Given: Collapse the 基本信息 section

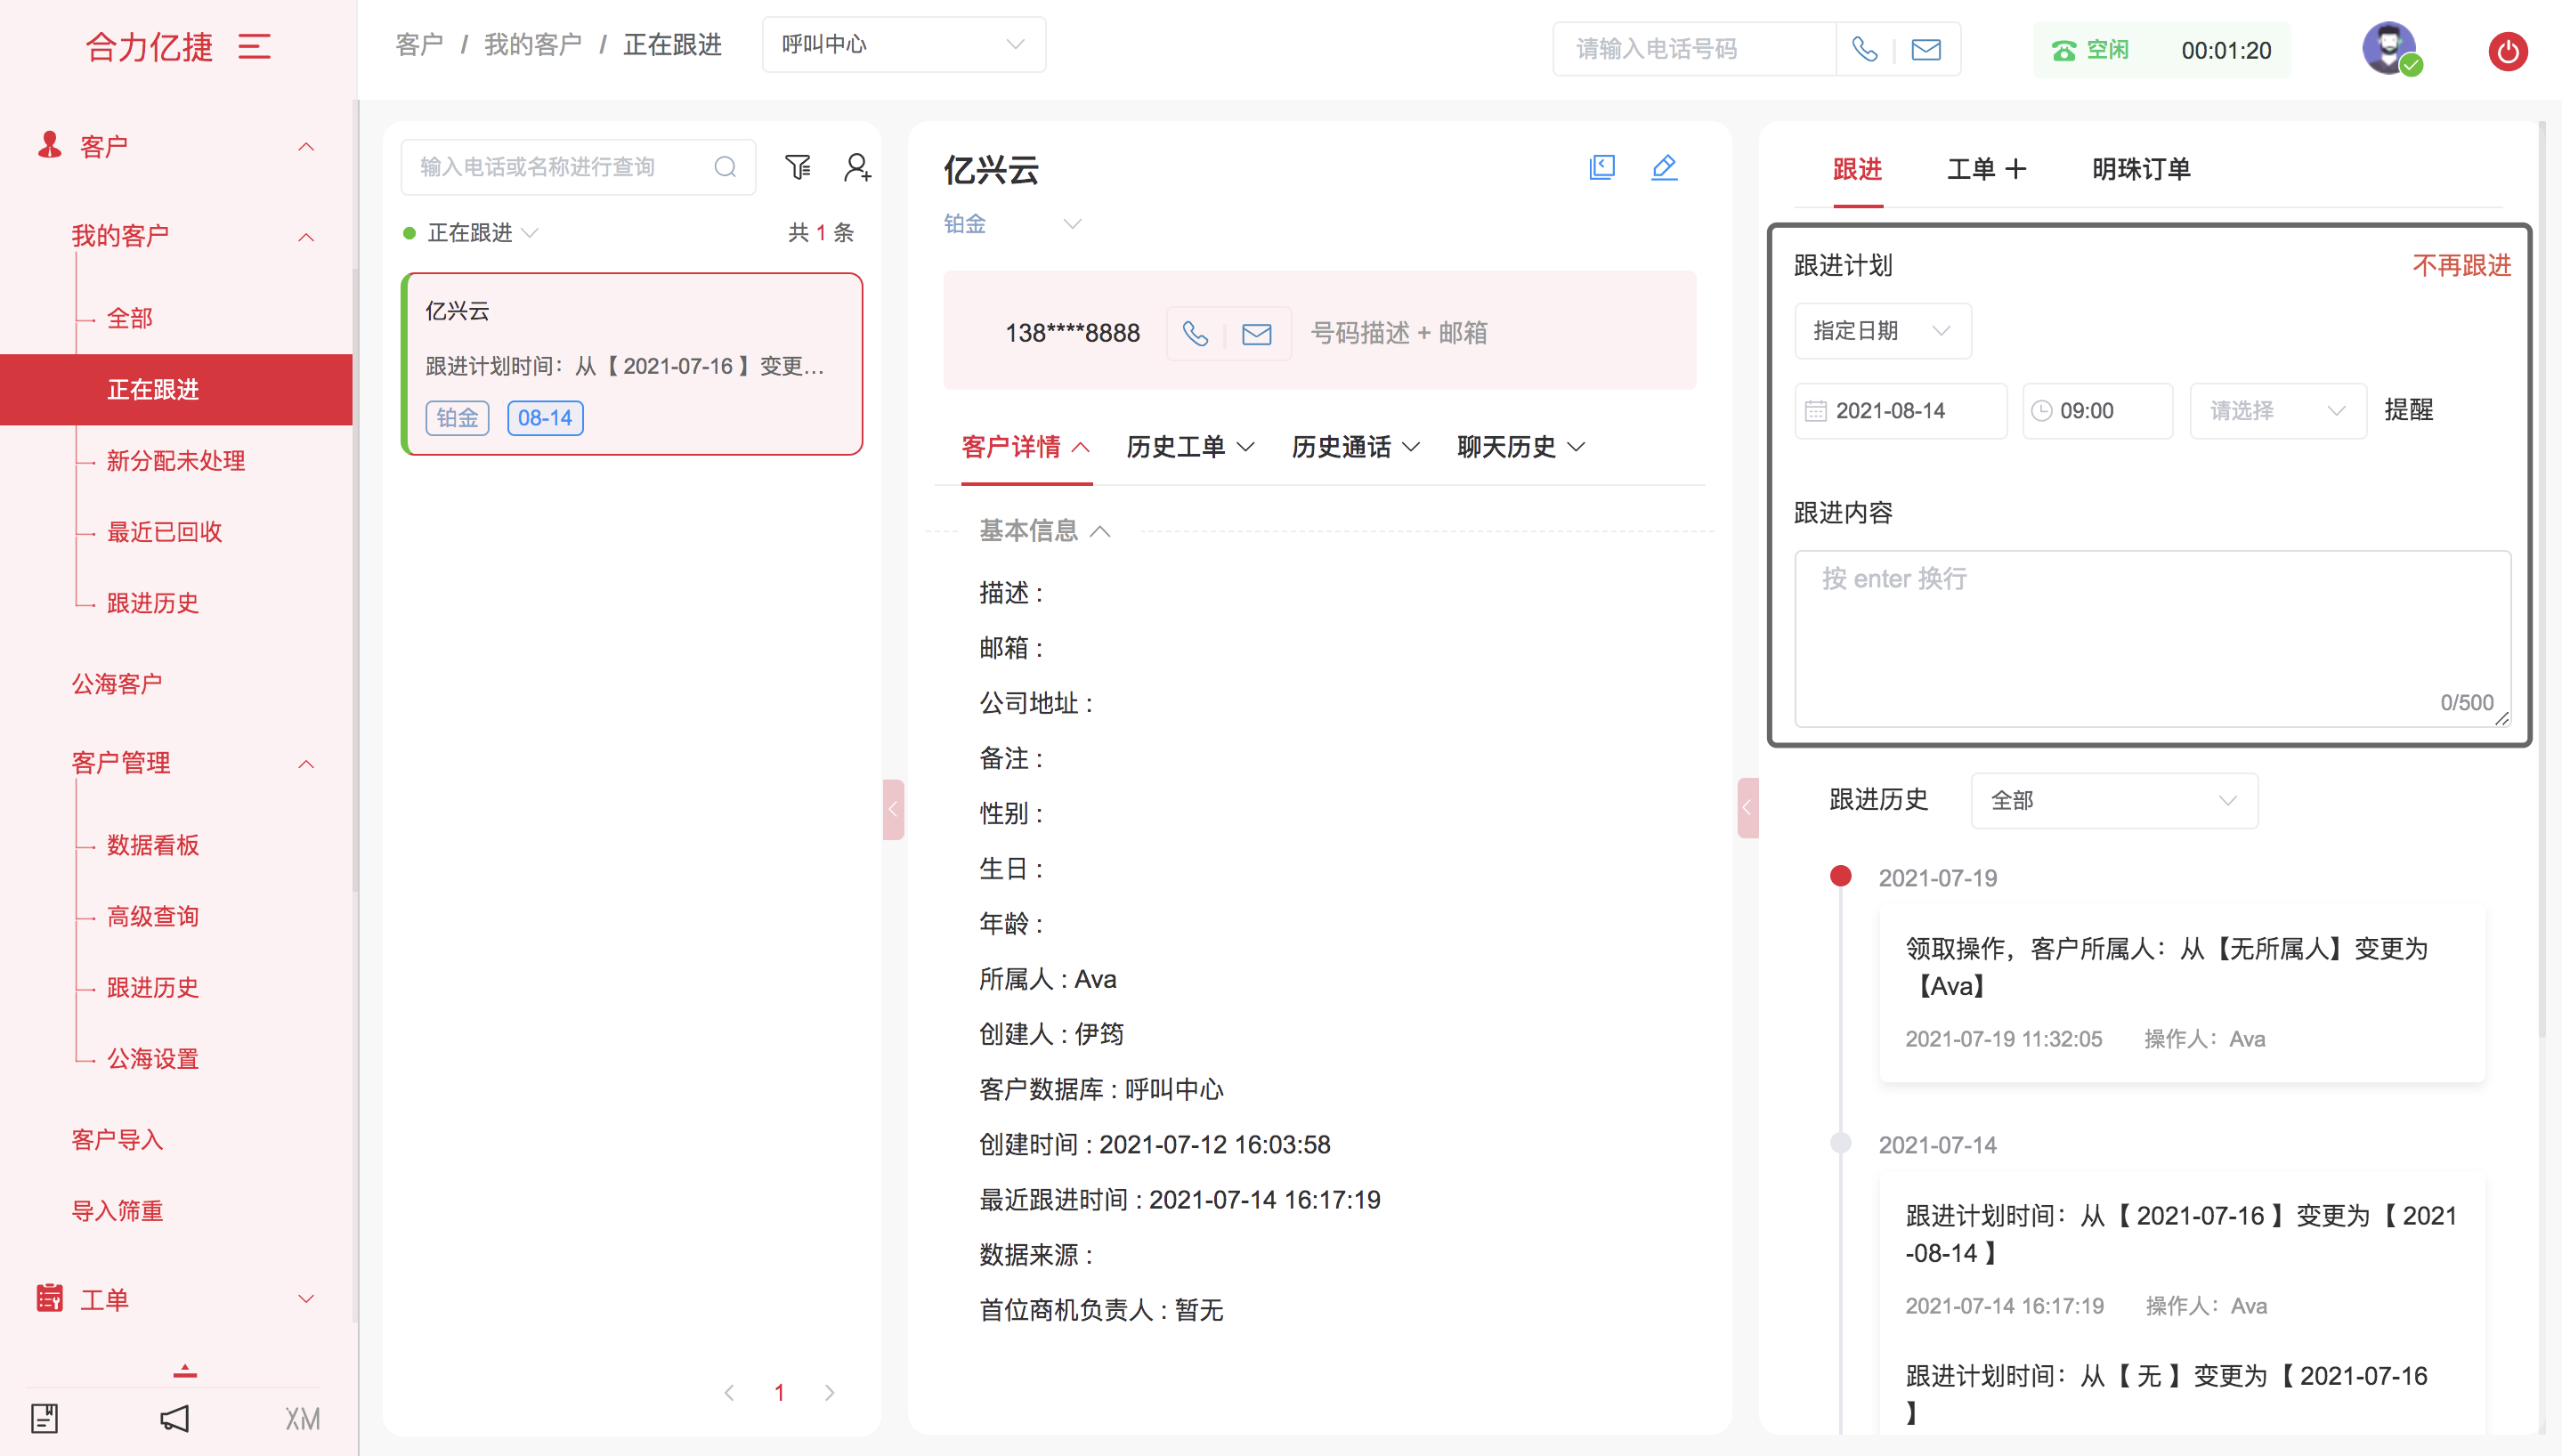Looking at the screenshot, I should tap(1099, 531).
